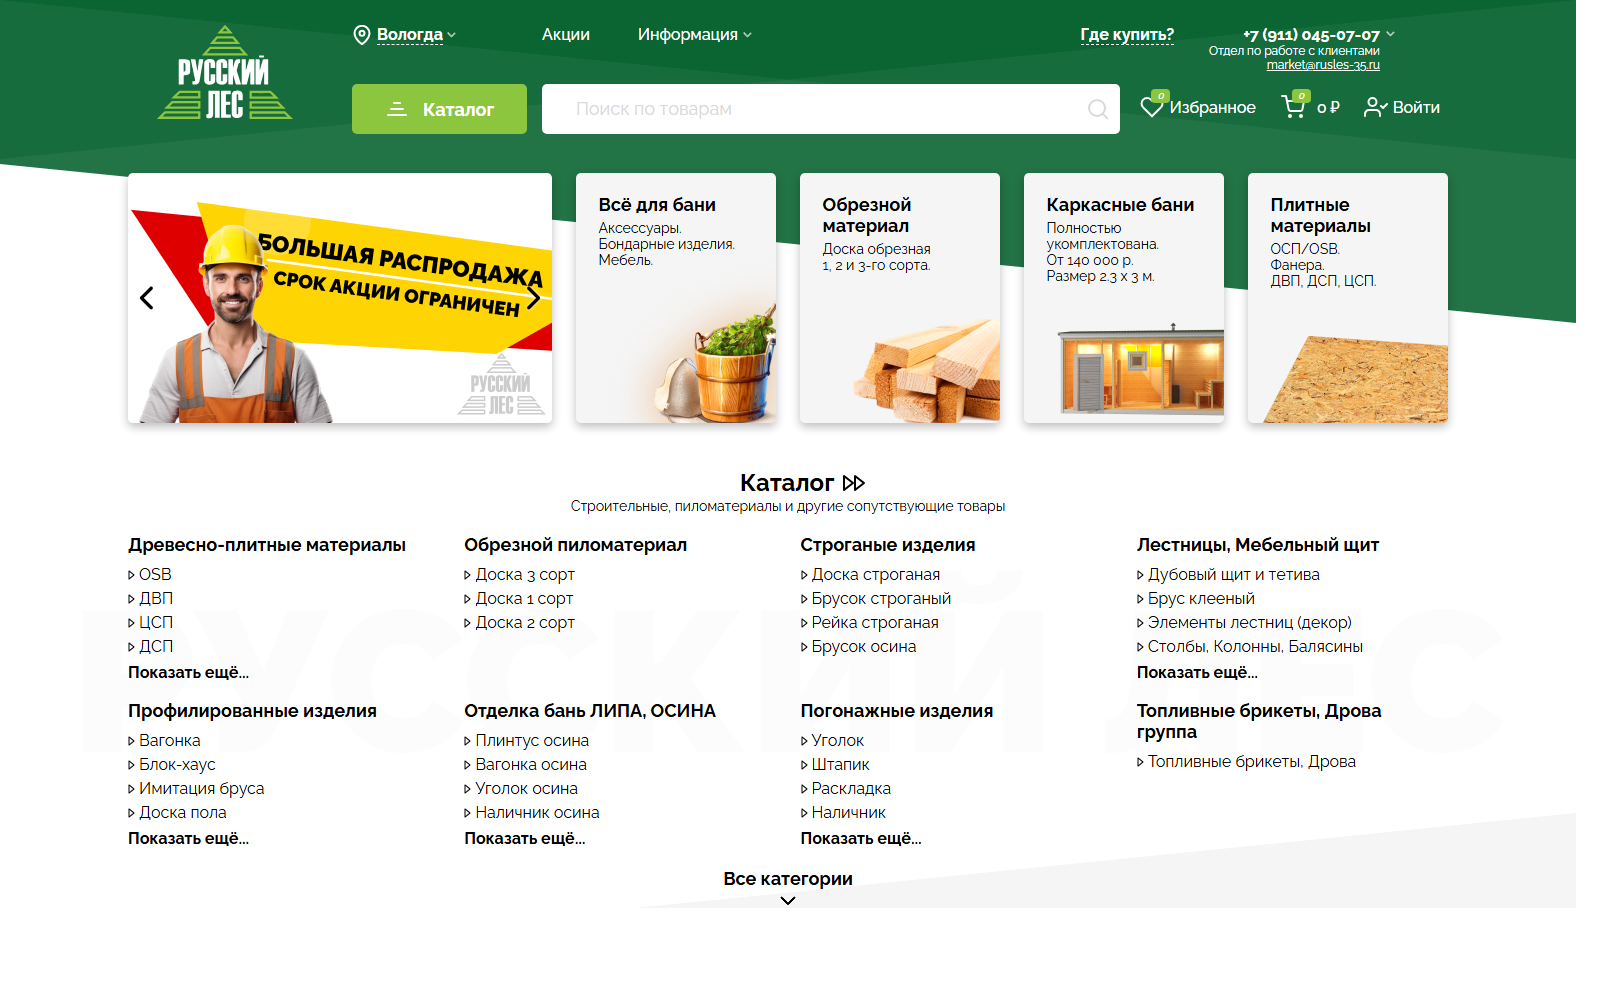The width and height of the screenshot is (1600, 1000).
Task: Open the Большая распродажа banner
Action: [340, 298]
